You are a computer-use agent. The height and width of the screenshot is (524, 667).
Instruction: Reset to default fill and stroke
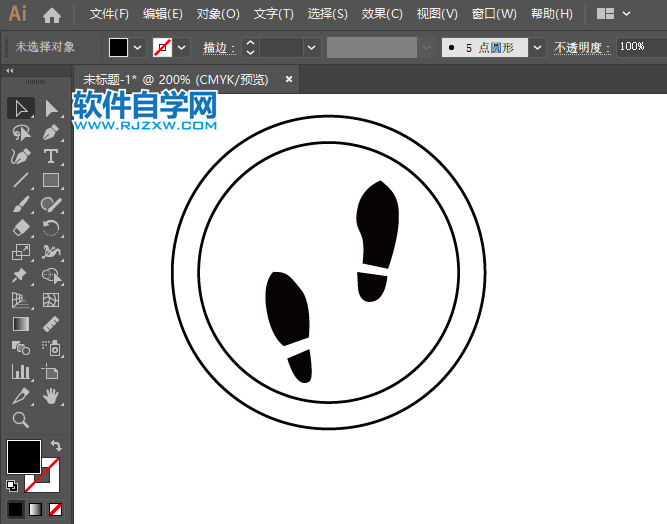click(12, 486)
